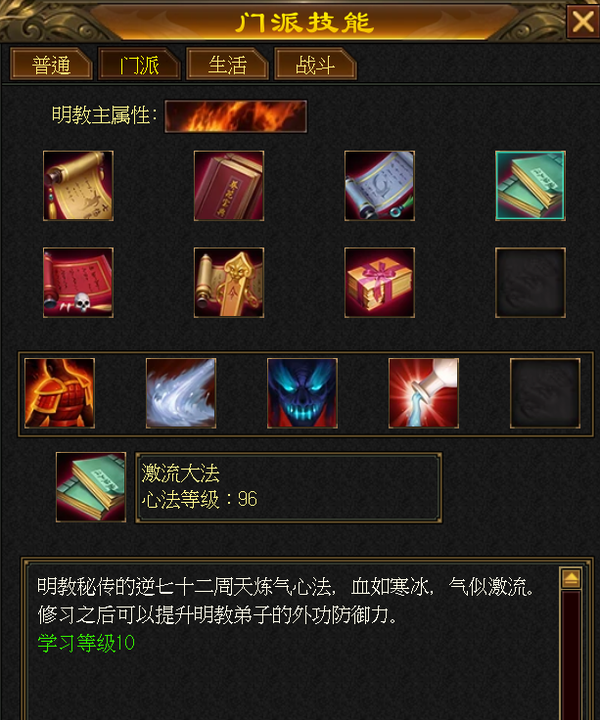This screenshot has width=600, height=720.
Task: Close the 门派技能 window
Action: (x=583, y=21)
